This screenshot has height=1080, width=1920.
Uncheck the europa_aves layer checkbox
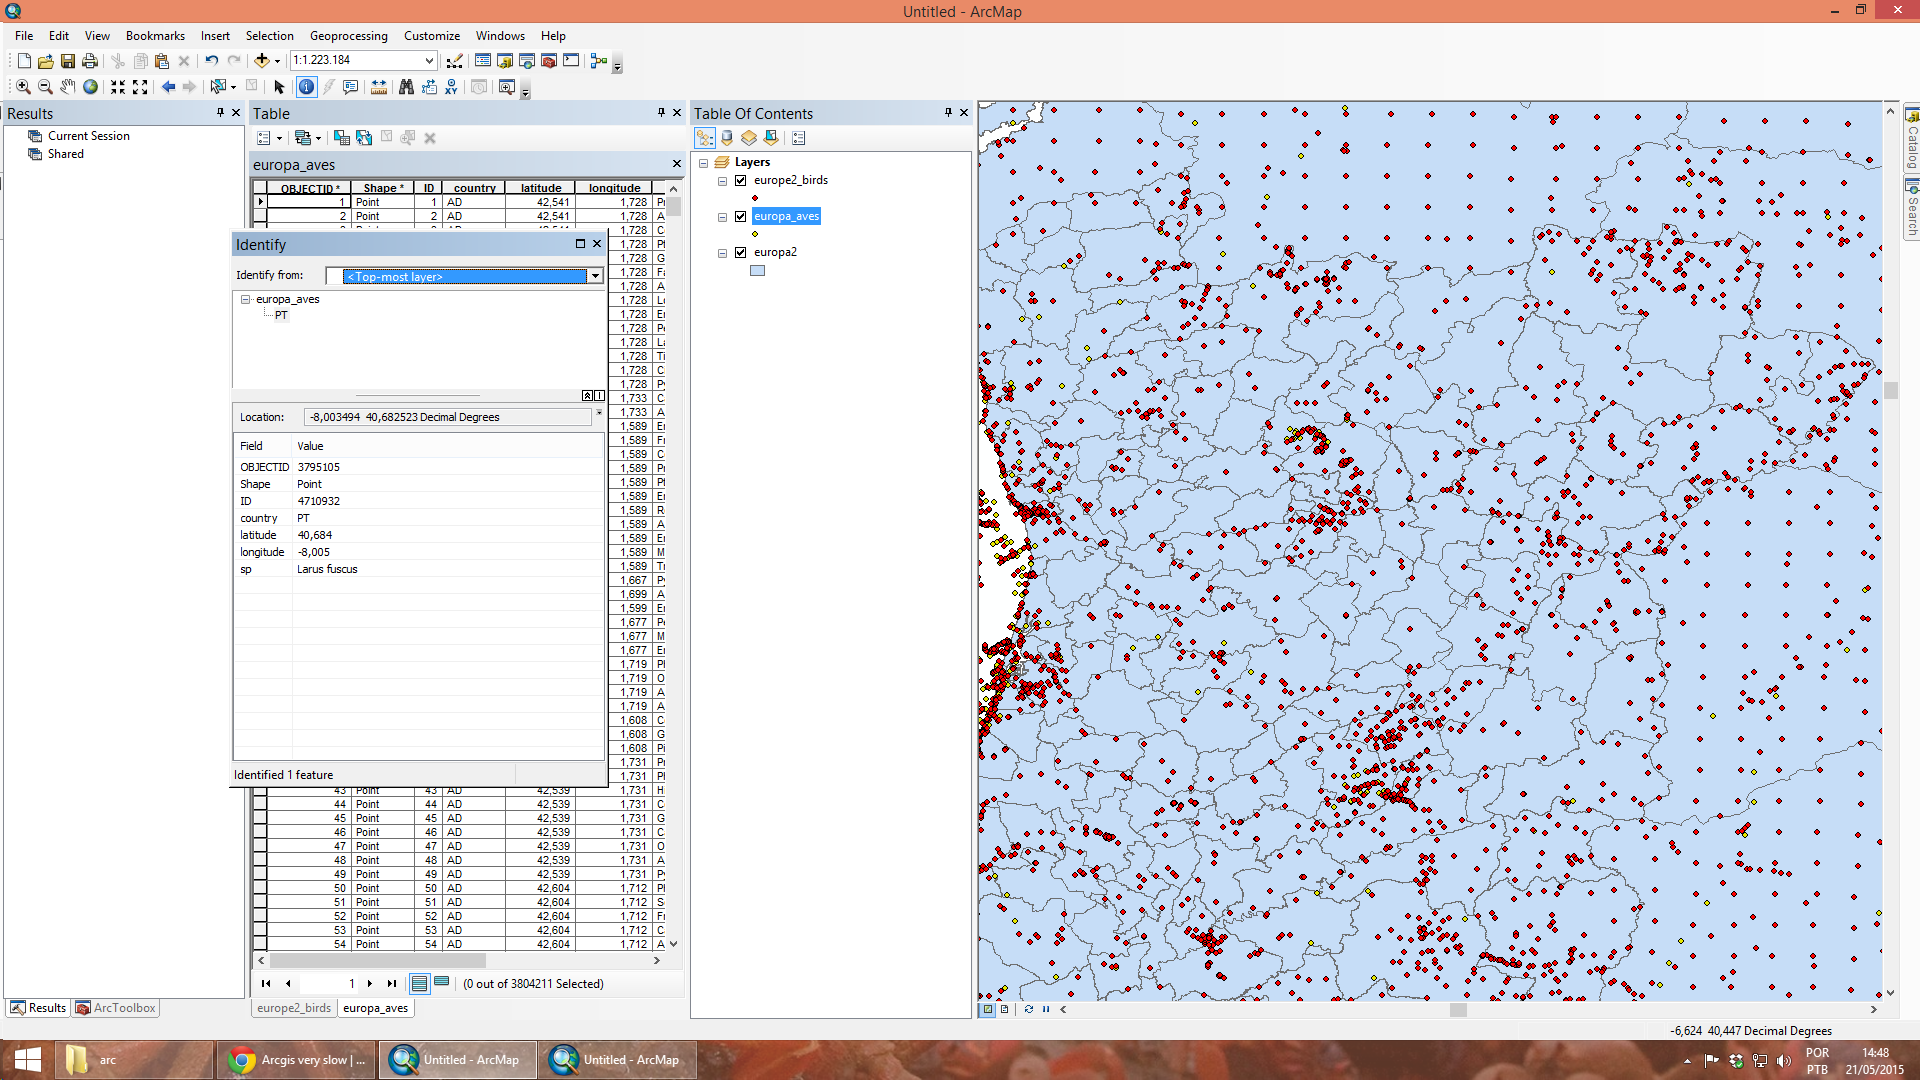tap(740, 216)
